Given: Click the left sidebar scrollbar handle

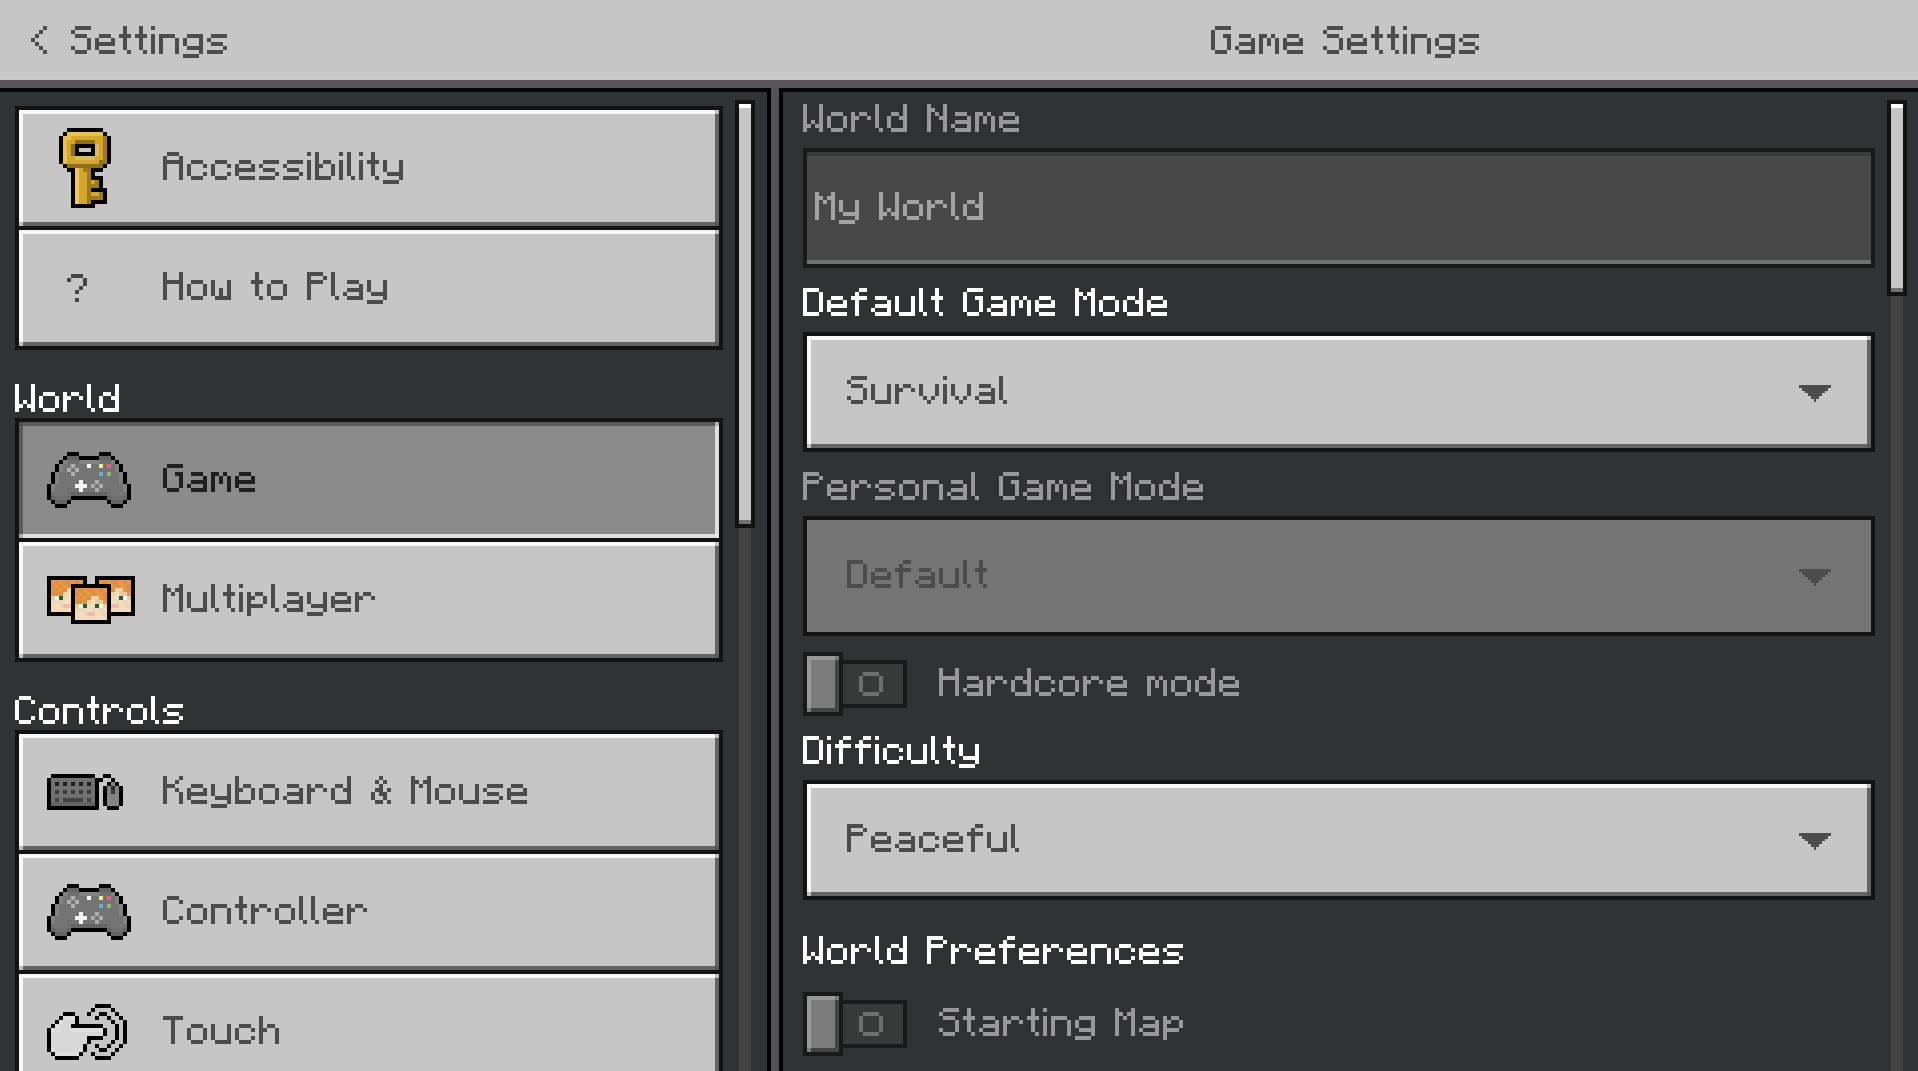Looking at the screenshot, I should point(745,313).
